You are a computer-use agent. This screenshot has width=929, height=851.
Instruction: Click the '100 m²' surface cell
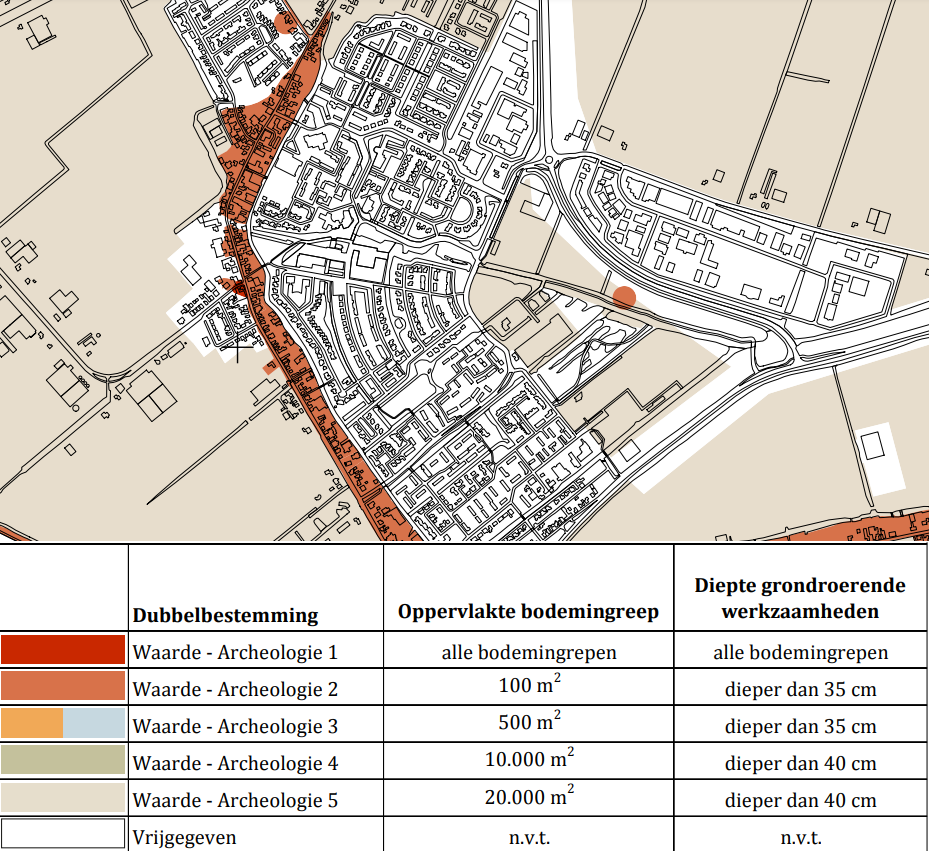[x=529, y=684]
